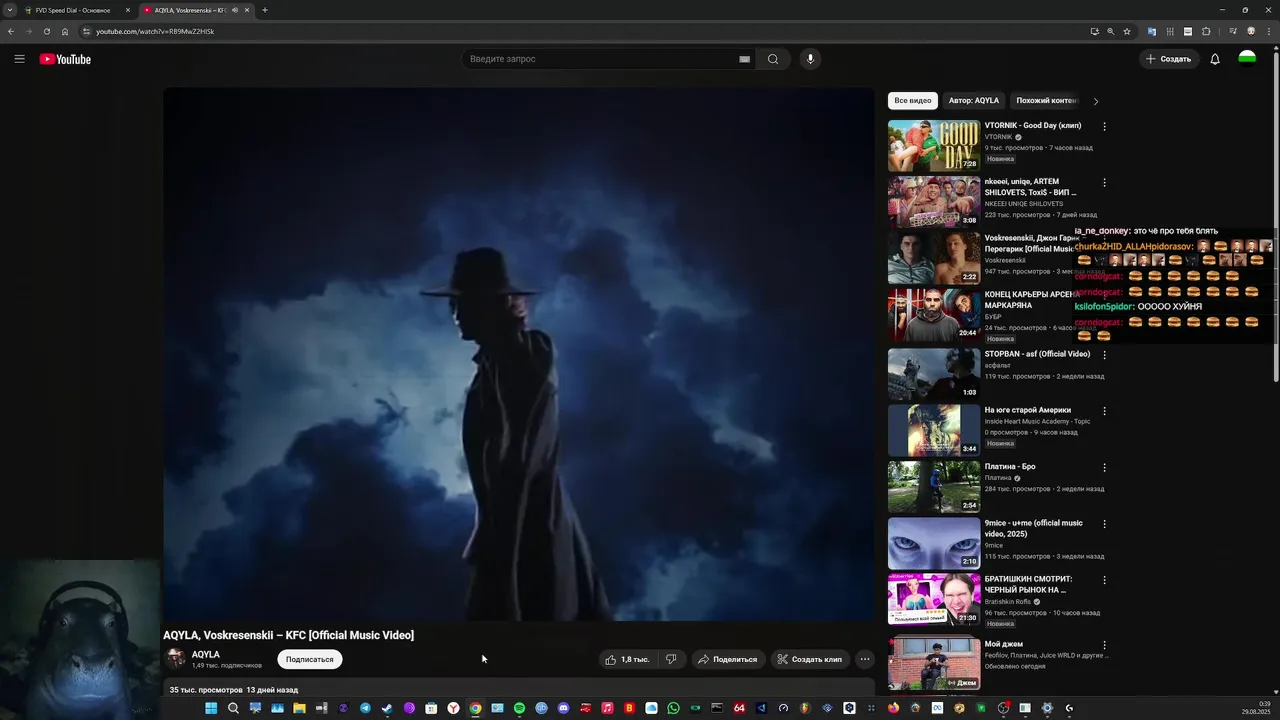Open the on-screen keyboard in search box
The height and width of the screenshot is (720, 1280).
coord(744,59)
